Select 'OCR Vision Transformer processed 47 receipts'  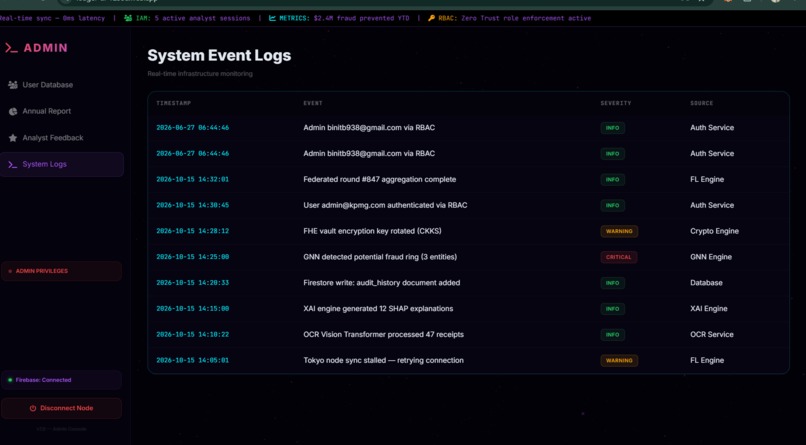click(383, 335)
